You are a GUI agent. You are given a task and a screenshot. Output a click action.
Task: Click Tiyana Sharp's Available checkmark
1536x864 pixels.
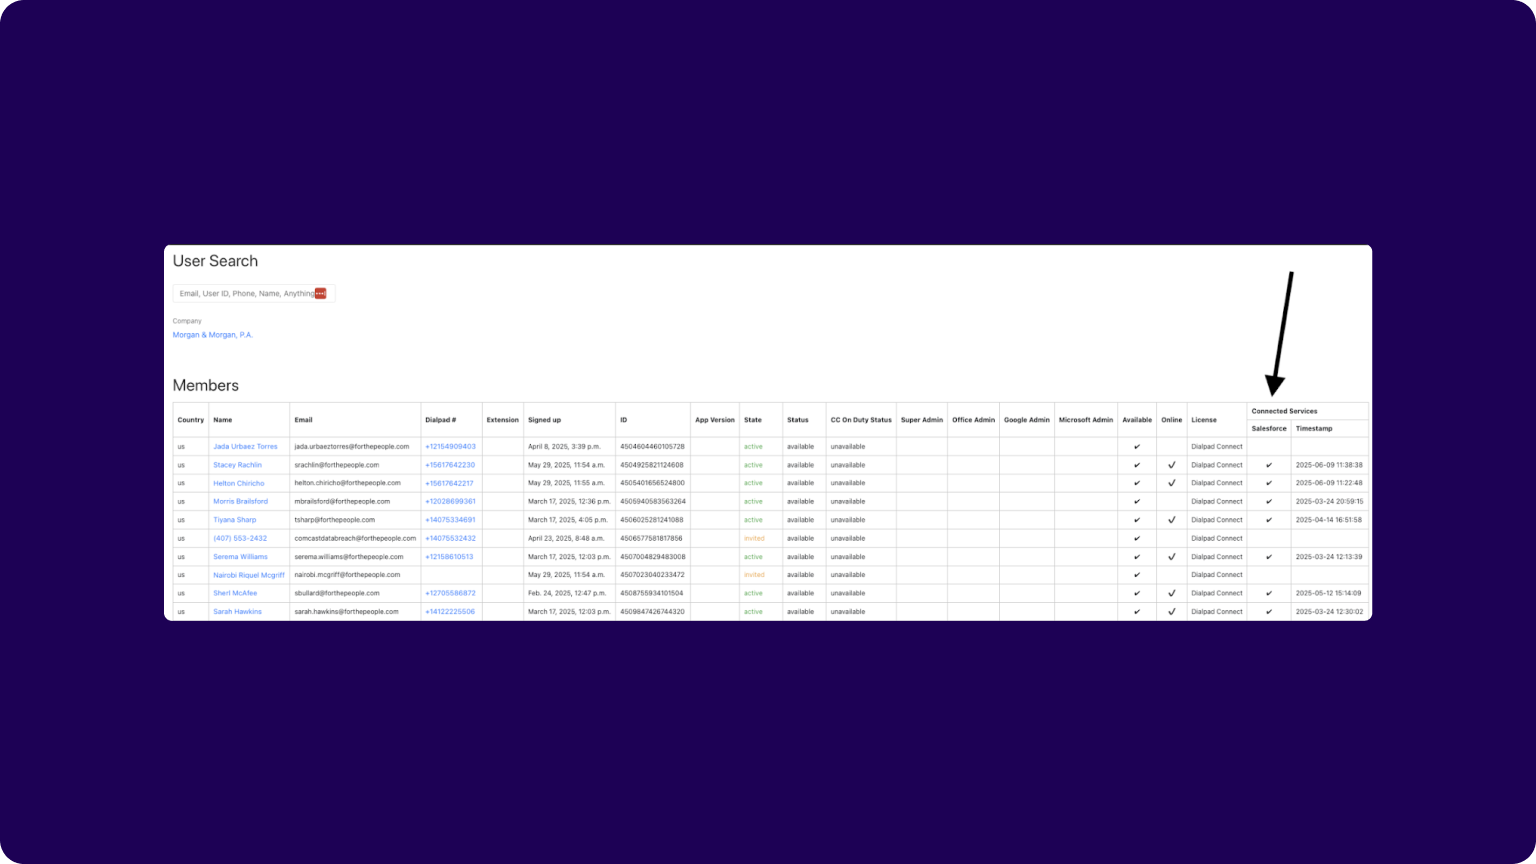coord(1137,519)
